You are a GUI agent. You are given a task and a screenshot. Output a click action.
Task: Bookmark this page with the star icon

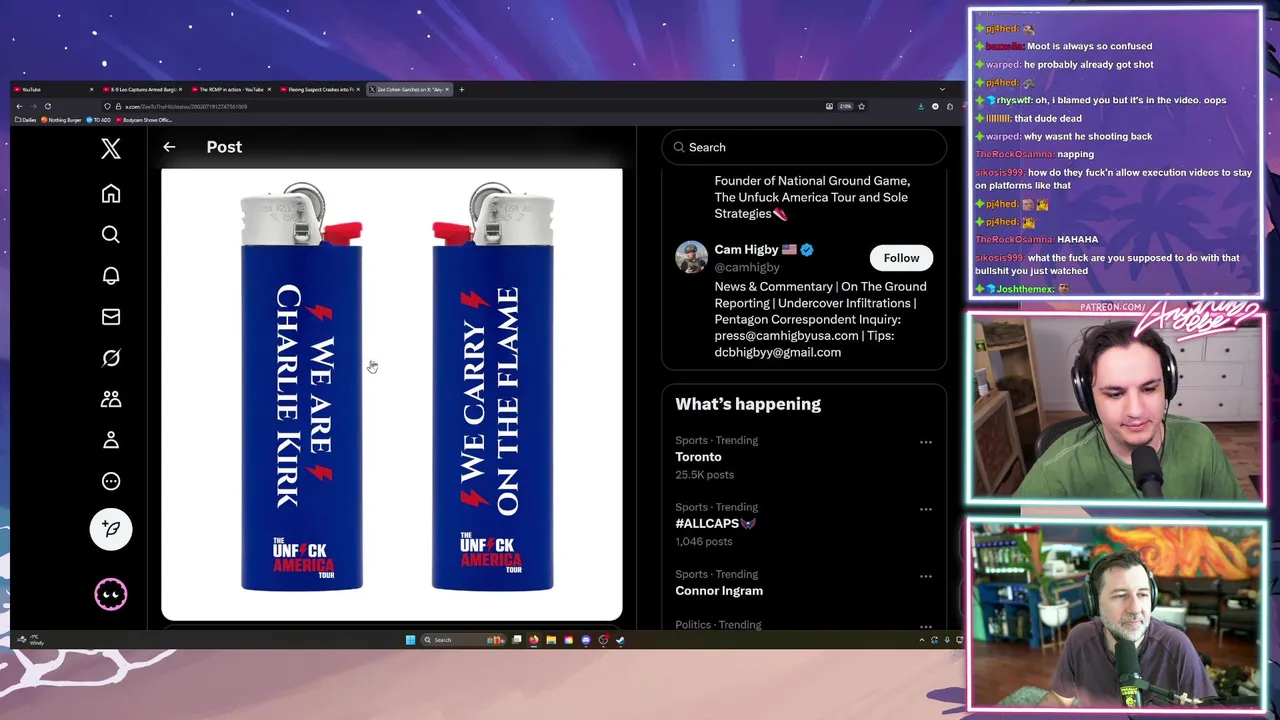click(861, 106)
